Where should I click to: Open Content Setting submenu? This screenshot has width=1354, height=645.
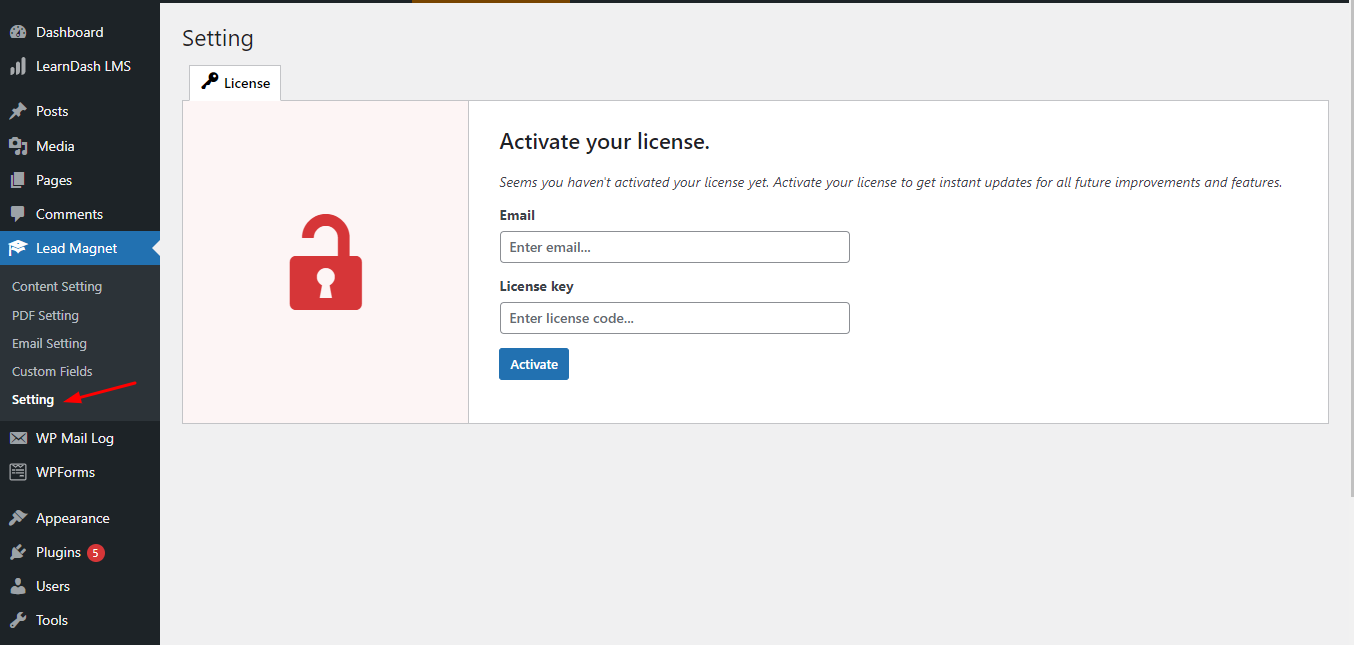click(57, 287)
